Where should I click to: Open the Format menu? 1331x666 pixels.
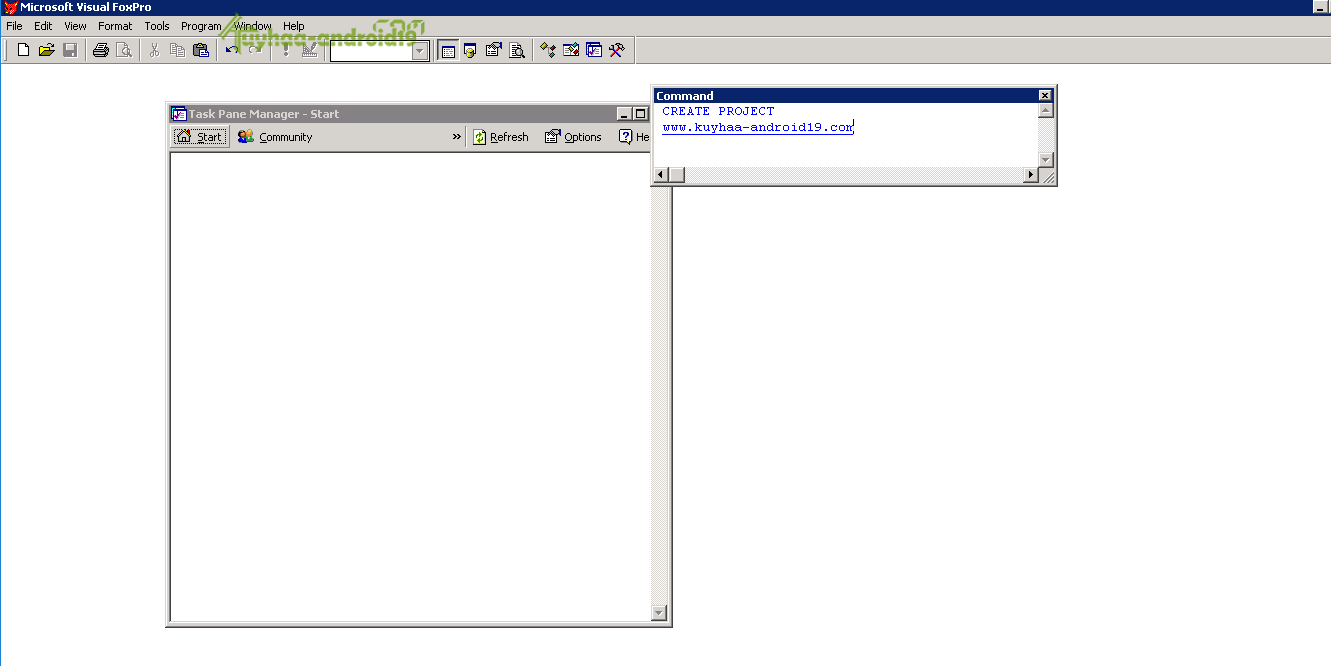click(x=115, y=26)
